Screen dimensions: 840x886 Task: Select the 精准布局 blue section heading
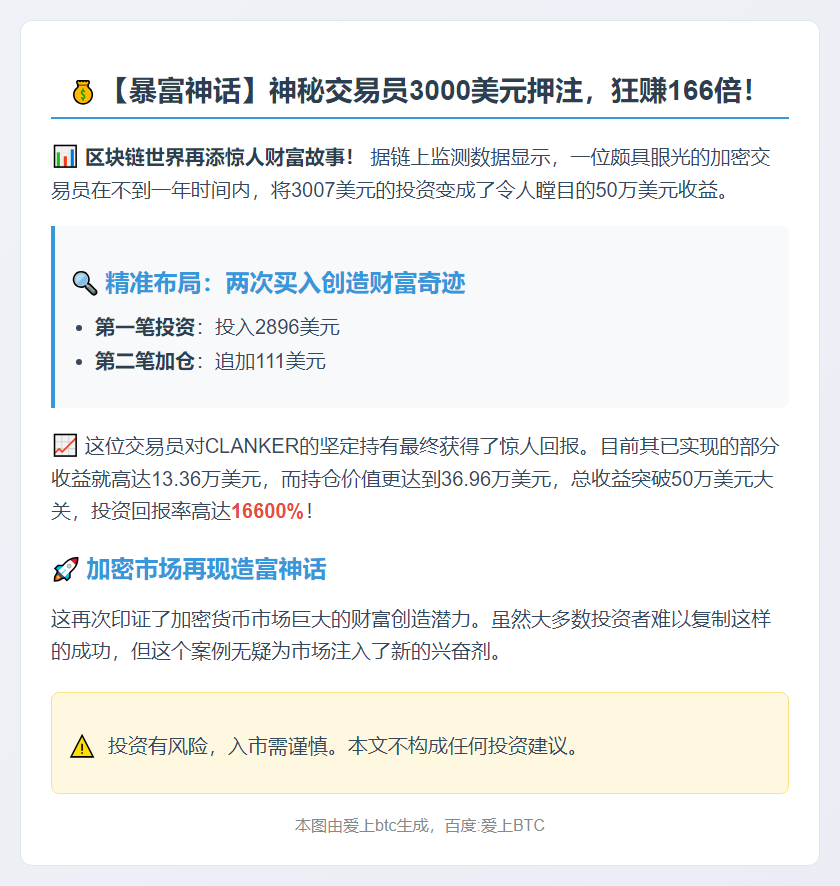(x=285, y=283)
